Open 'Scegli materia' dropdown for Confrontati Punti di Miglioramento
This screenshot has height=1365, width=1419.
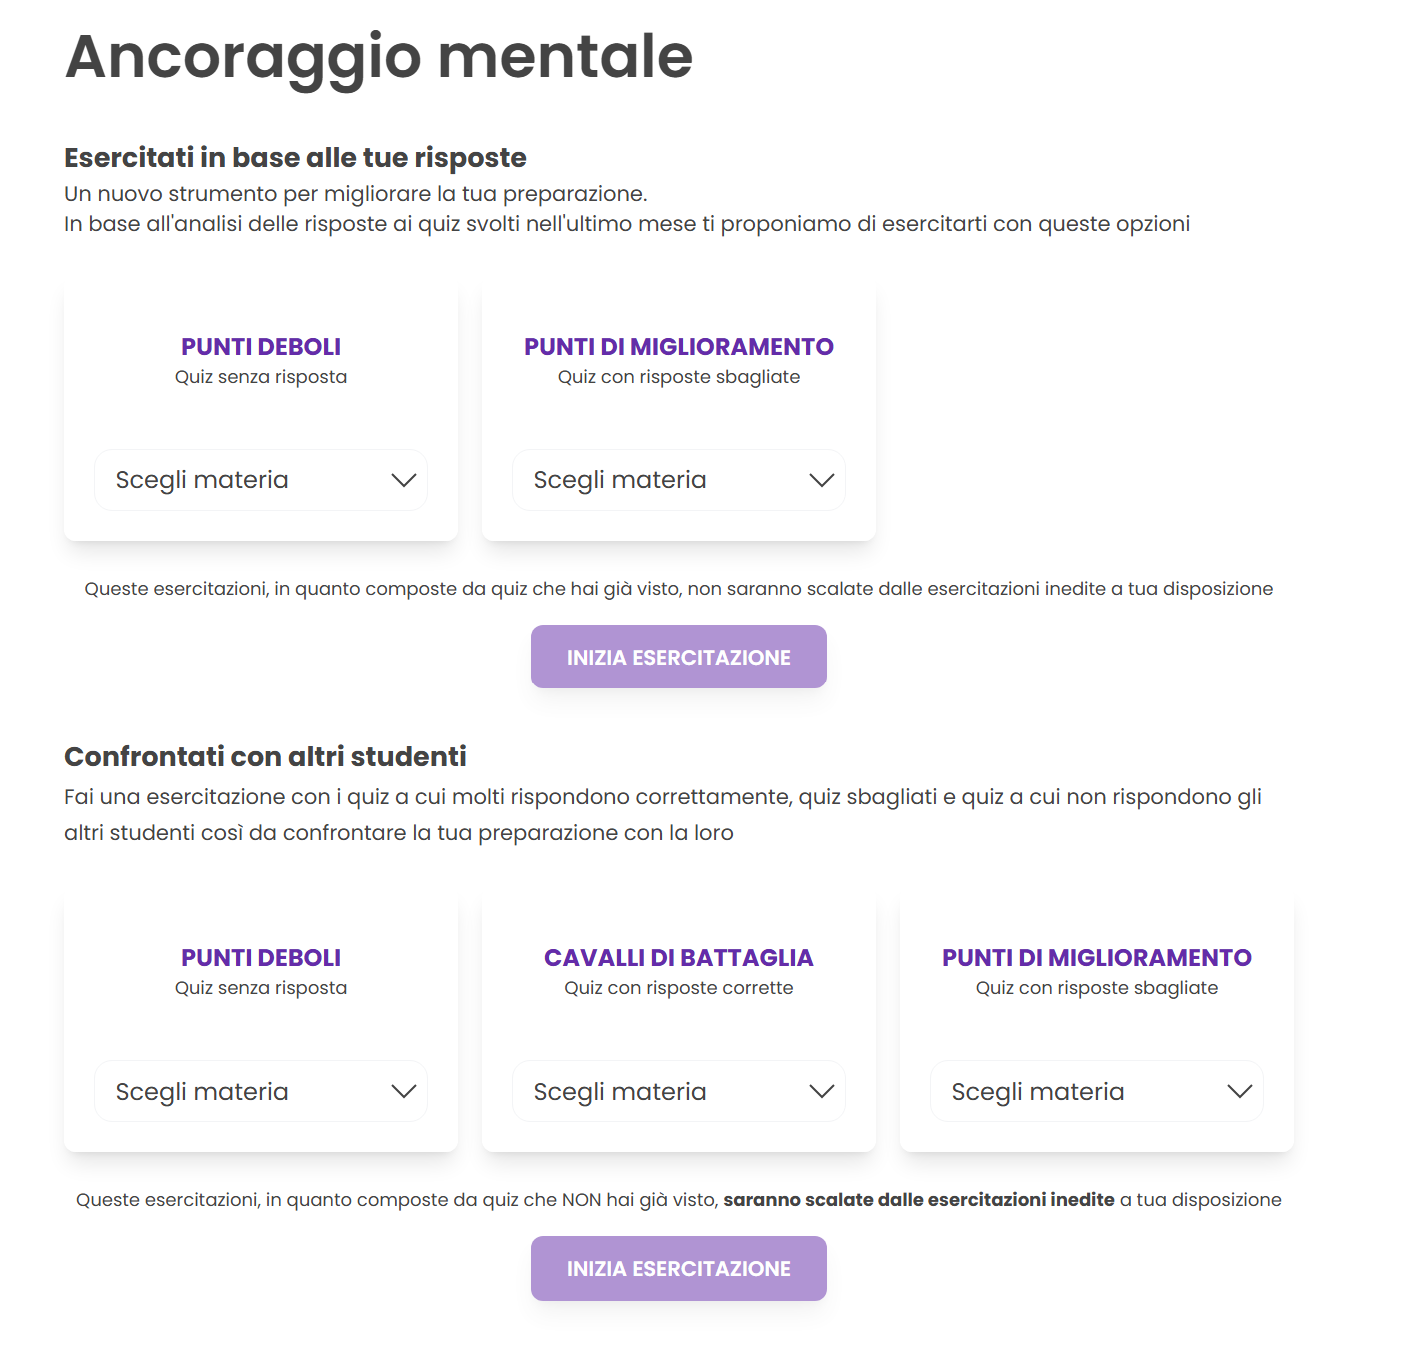(x=1076, y=1092)
